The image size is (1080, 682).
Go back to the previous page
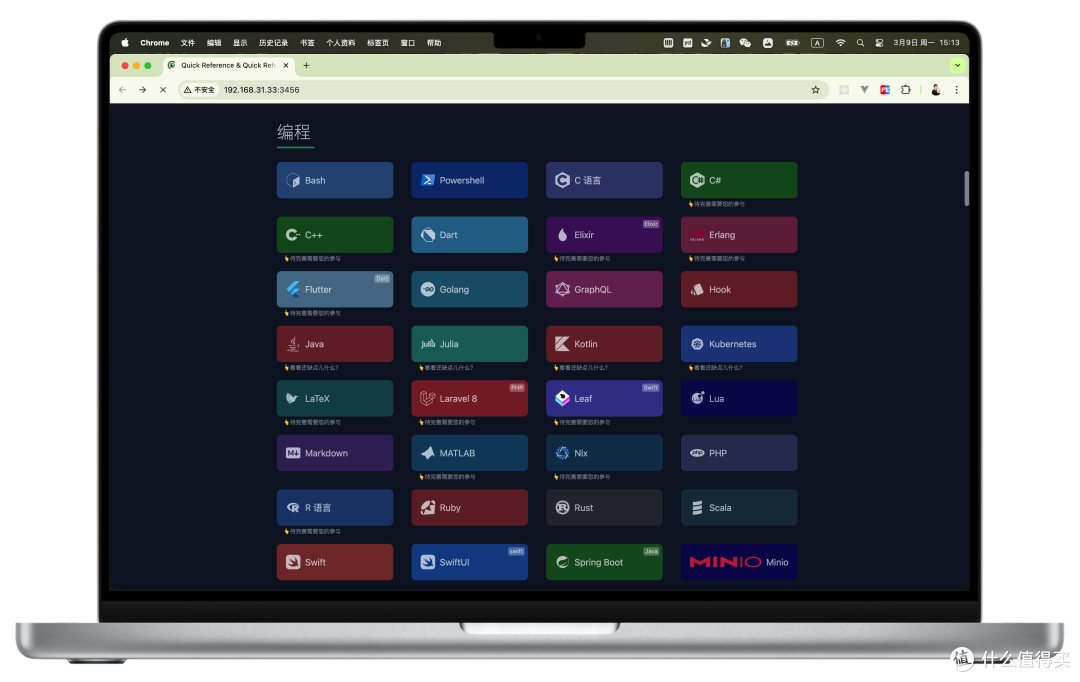122,90
